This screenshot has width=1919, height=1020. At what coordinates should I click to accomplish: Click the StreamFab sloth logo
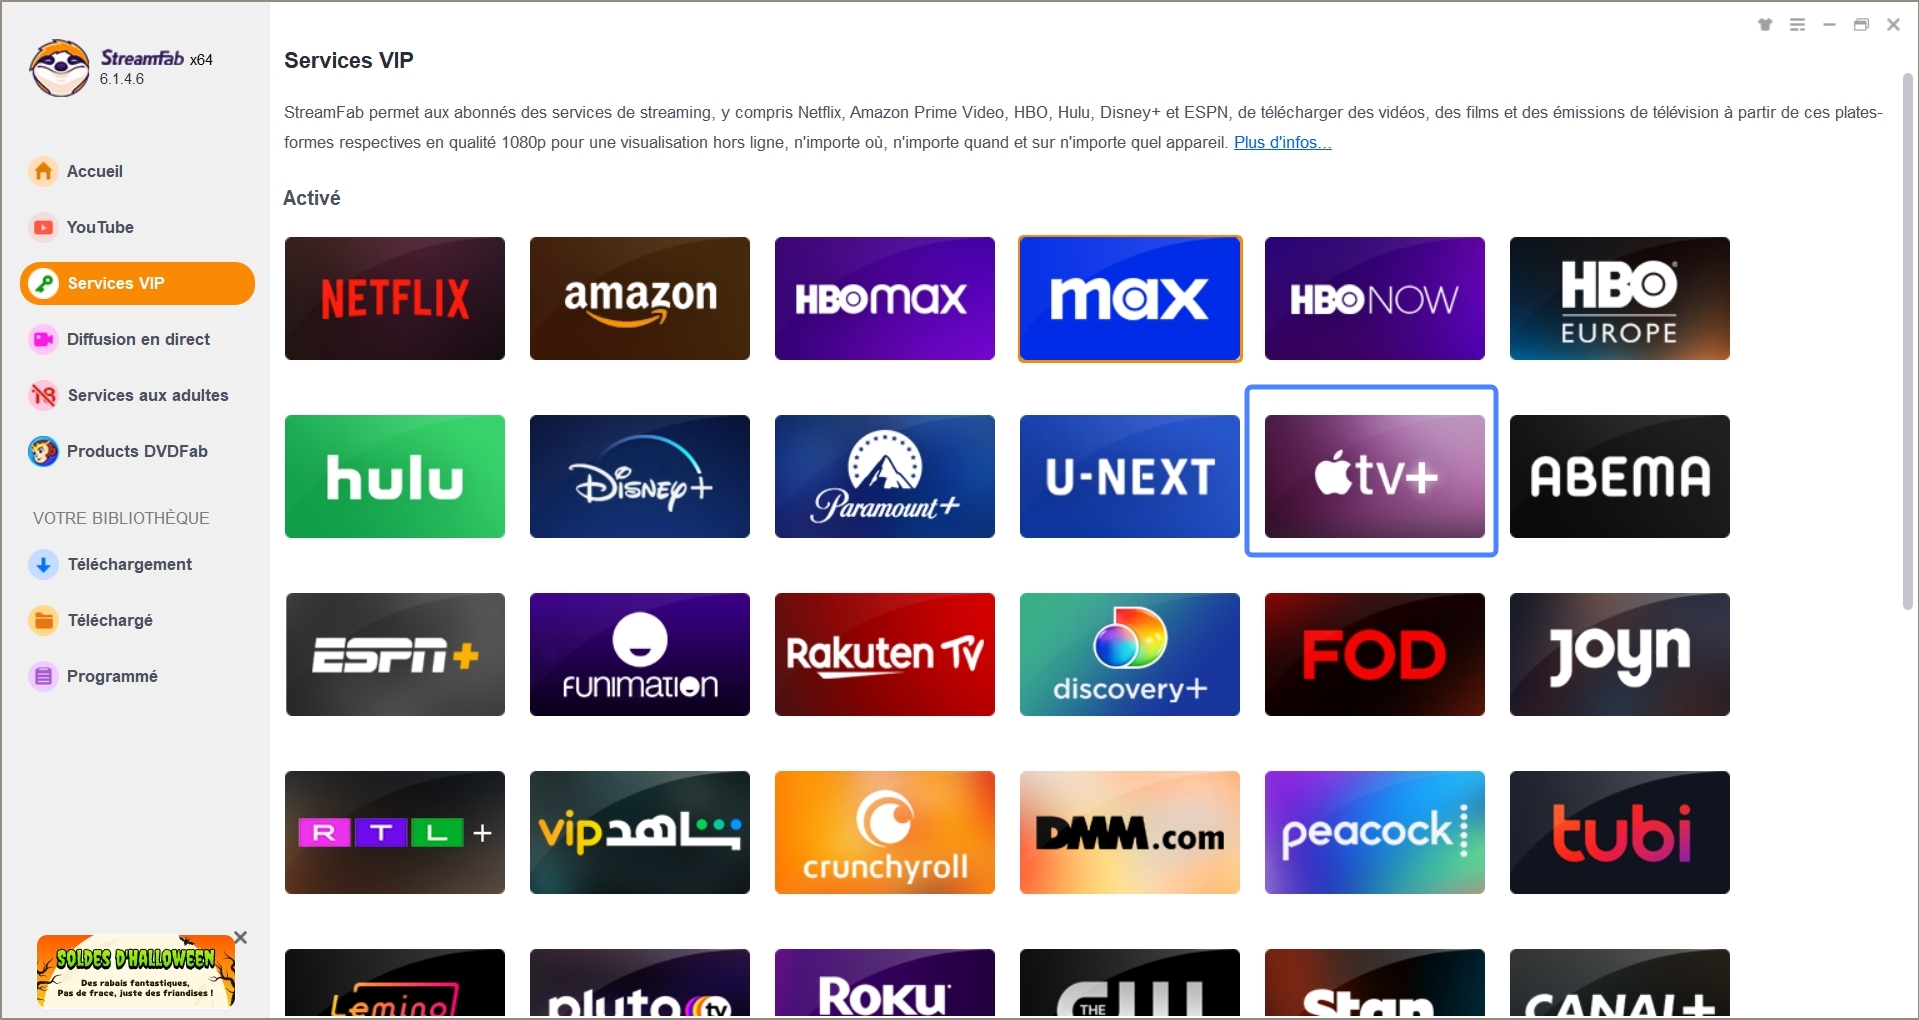[60, 68]
